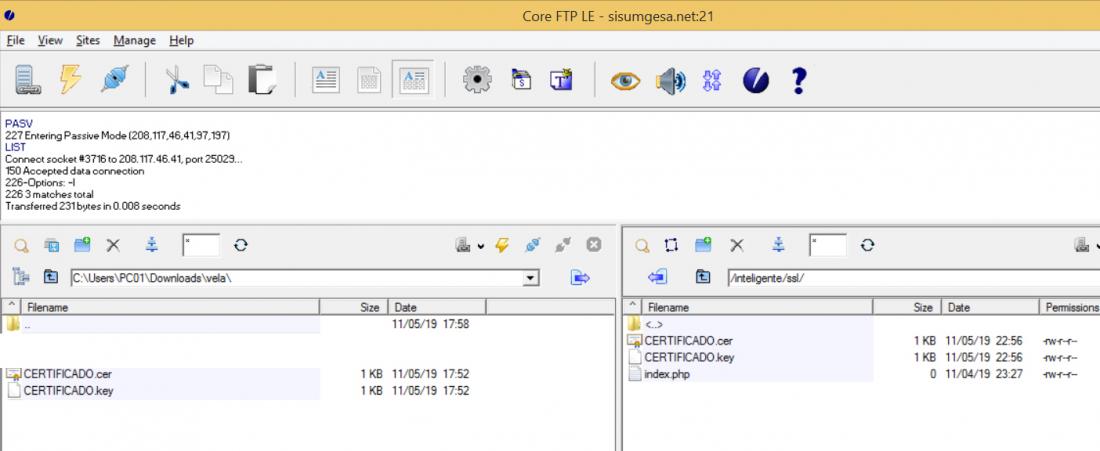Open the Sites menu
The height and width of the screenshot is (451, 1100).
tap(88, 41)
